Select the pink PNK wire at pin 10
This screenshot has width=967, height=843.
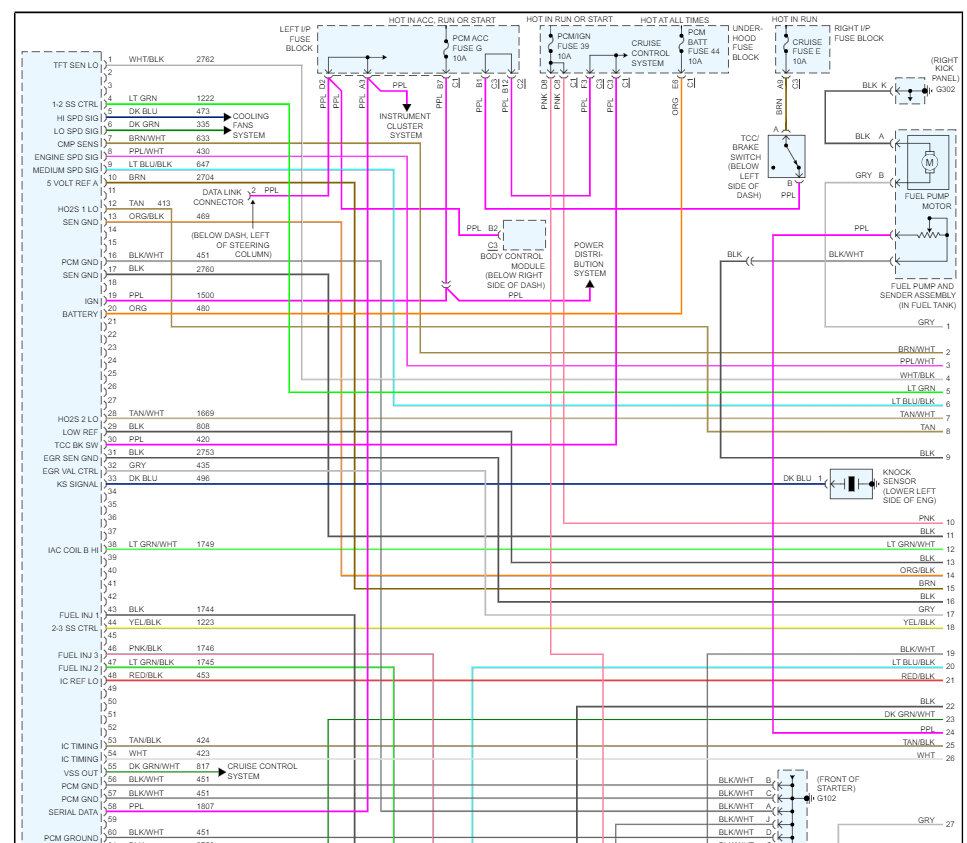pos(925,518)
